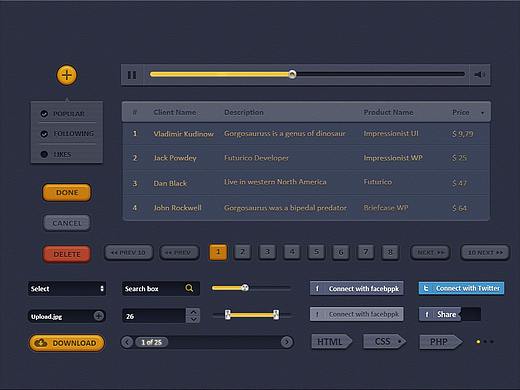Click the Search box input field

[x=161, y=289]
